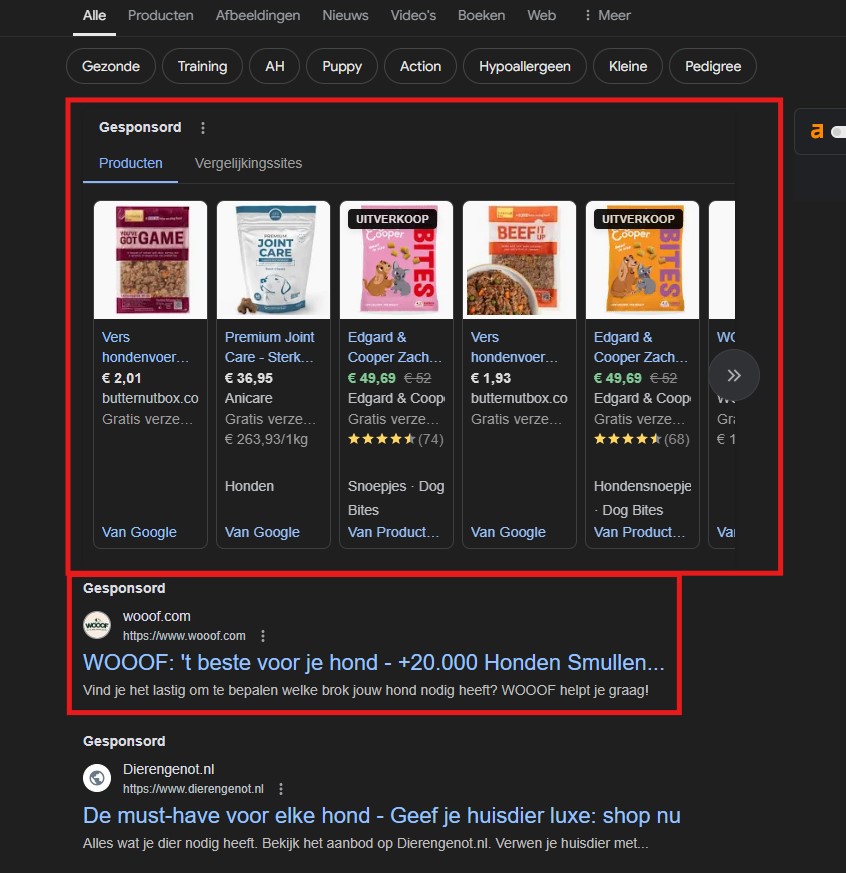Apply the Hypoallergeen filter chip
The image size is (846, 873).
[524, 66]
